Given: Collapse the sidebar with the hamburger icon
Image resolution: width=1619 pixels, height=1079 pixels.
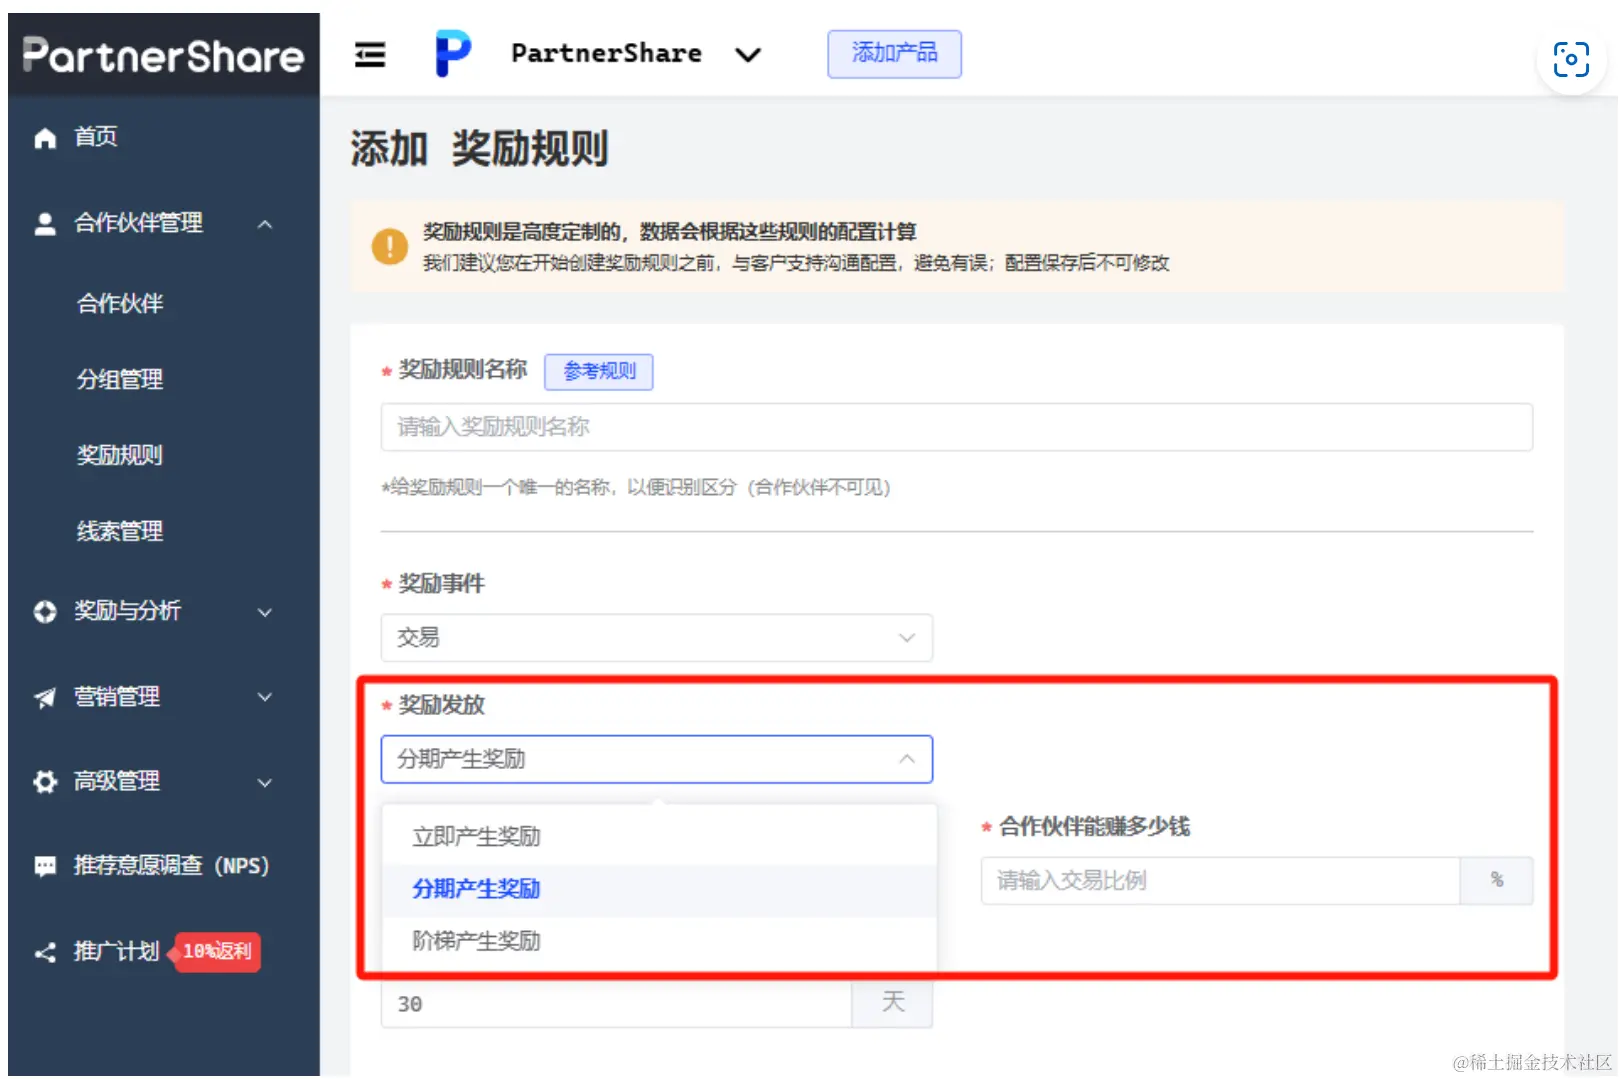Looking at the screenshot, I should tap(370, 55).
